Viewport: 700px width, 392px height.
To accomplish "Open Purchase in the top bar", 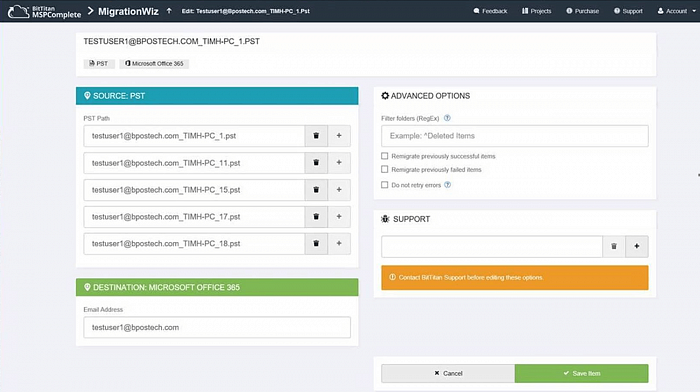I will pyautogui.click(x=583, y=11).
